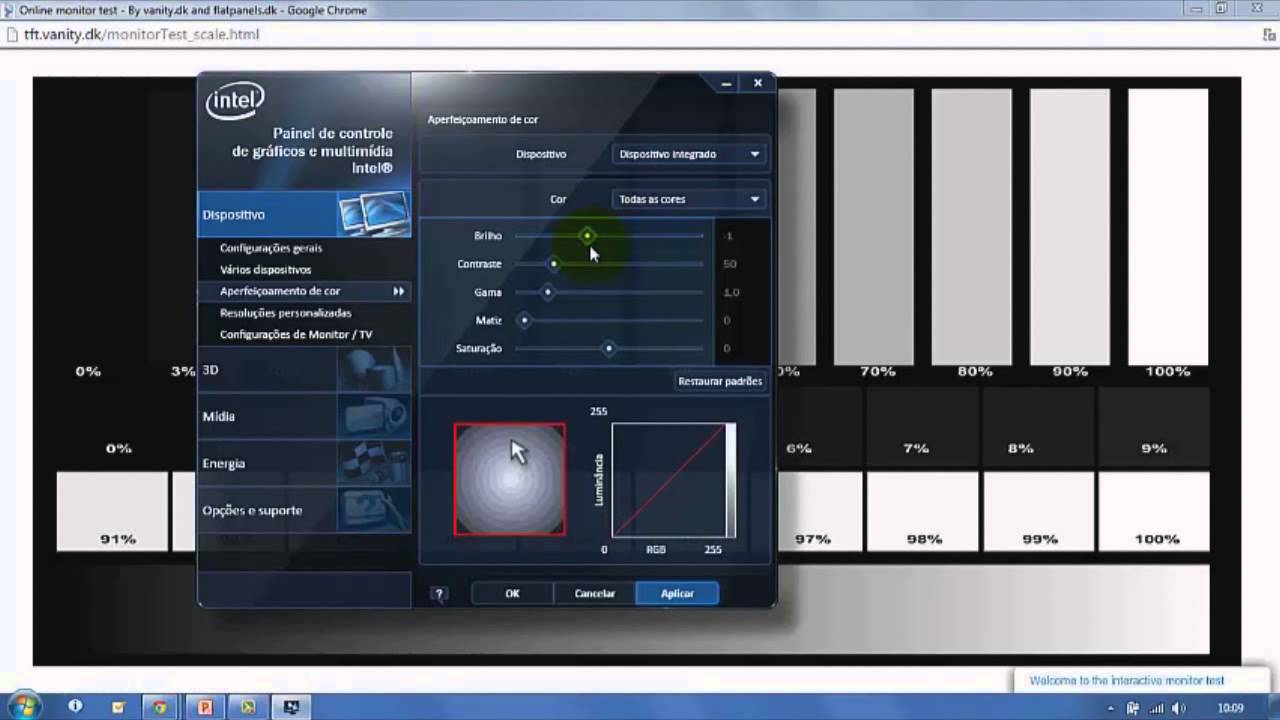Click the 90% gray bar on the test page

point(1069,227)
